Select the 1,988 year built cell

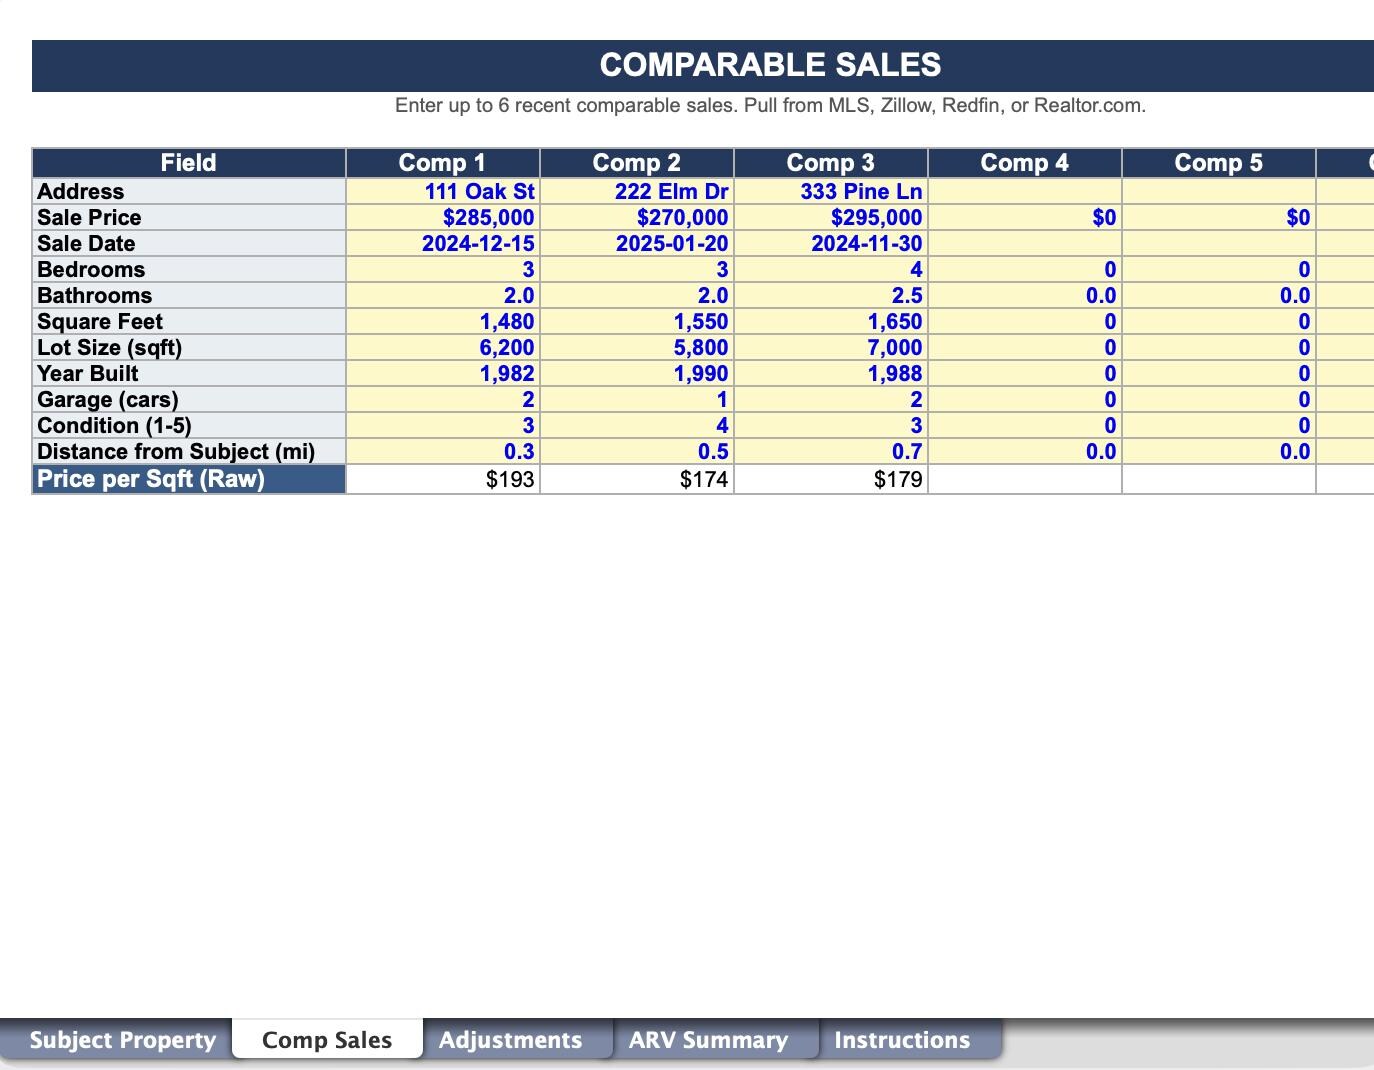tap(831, 373)
